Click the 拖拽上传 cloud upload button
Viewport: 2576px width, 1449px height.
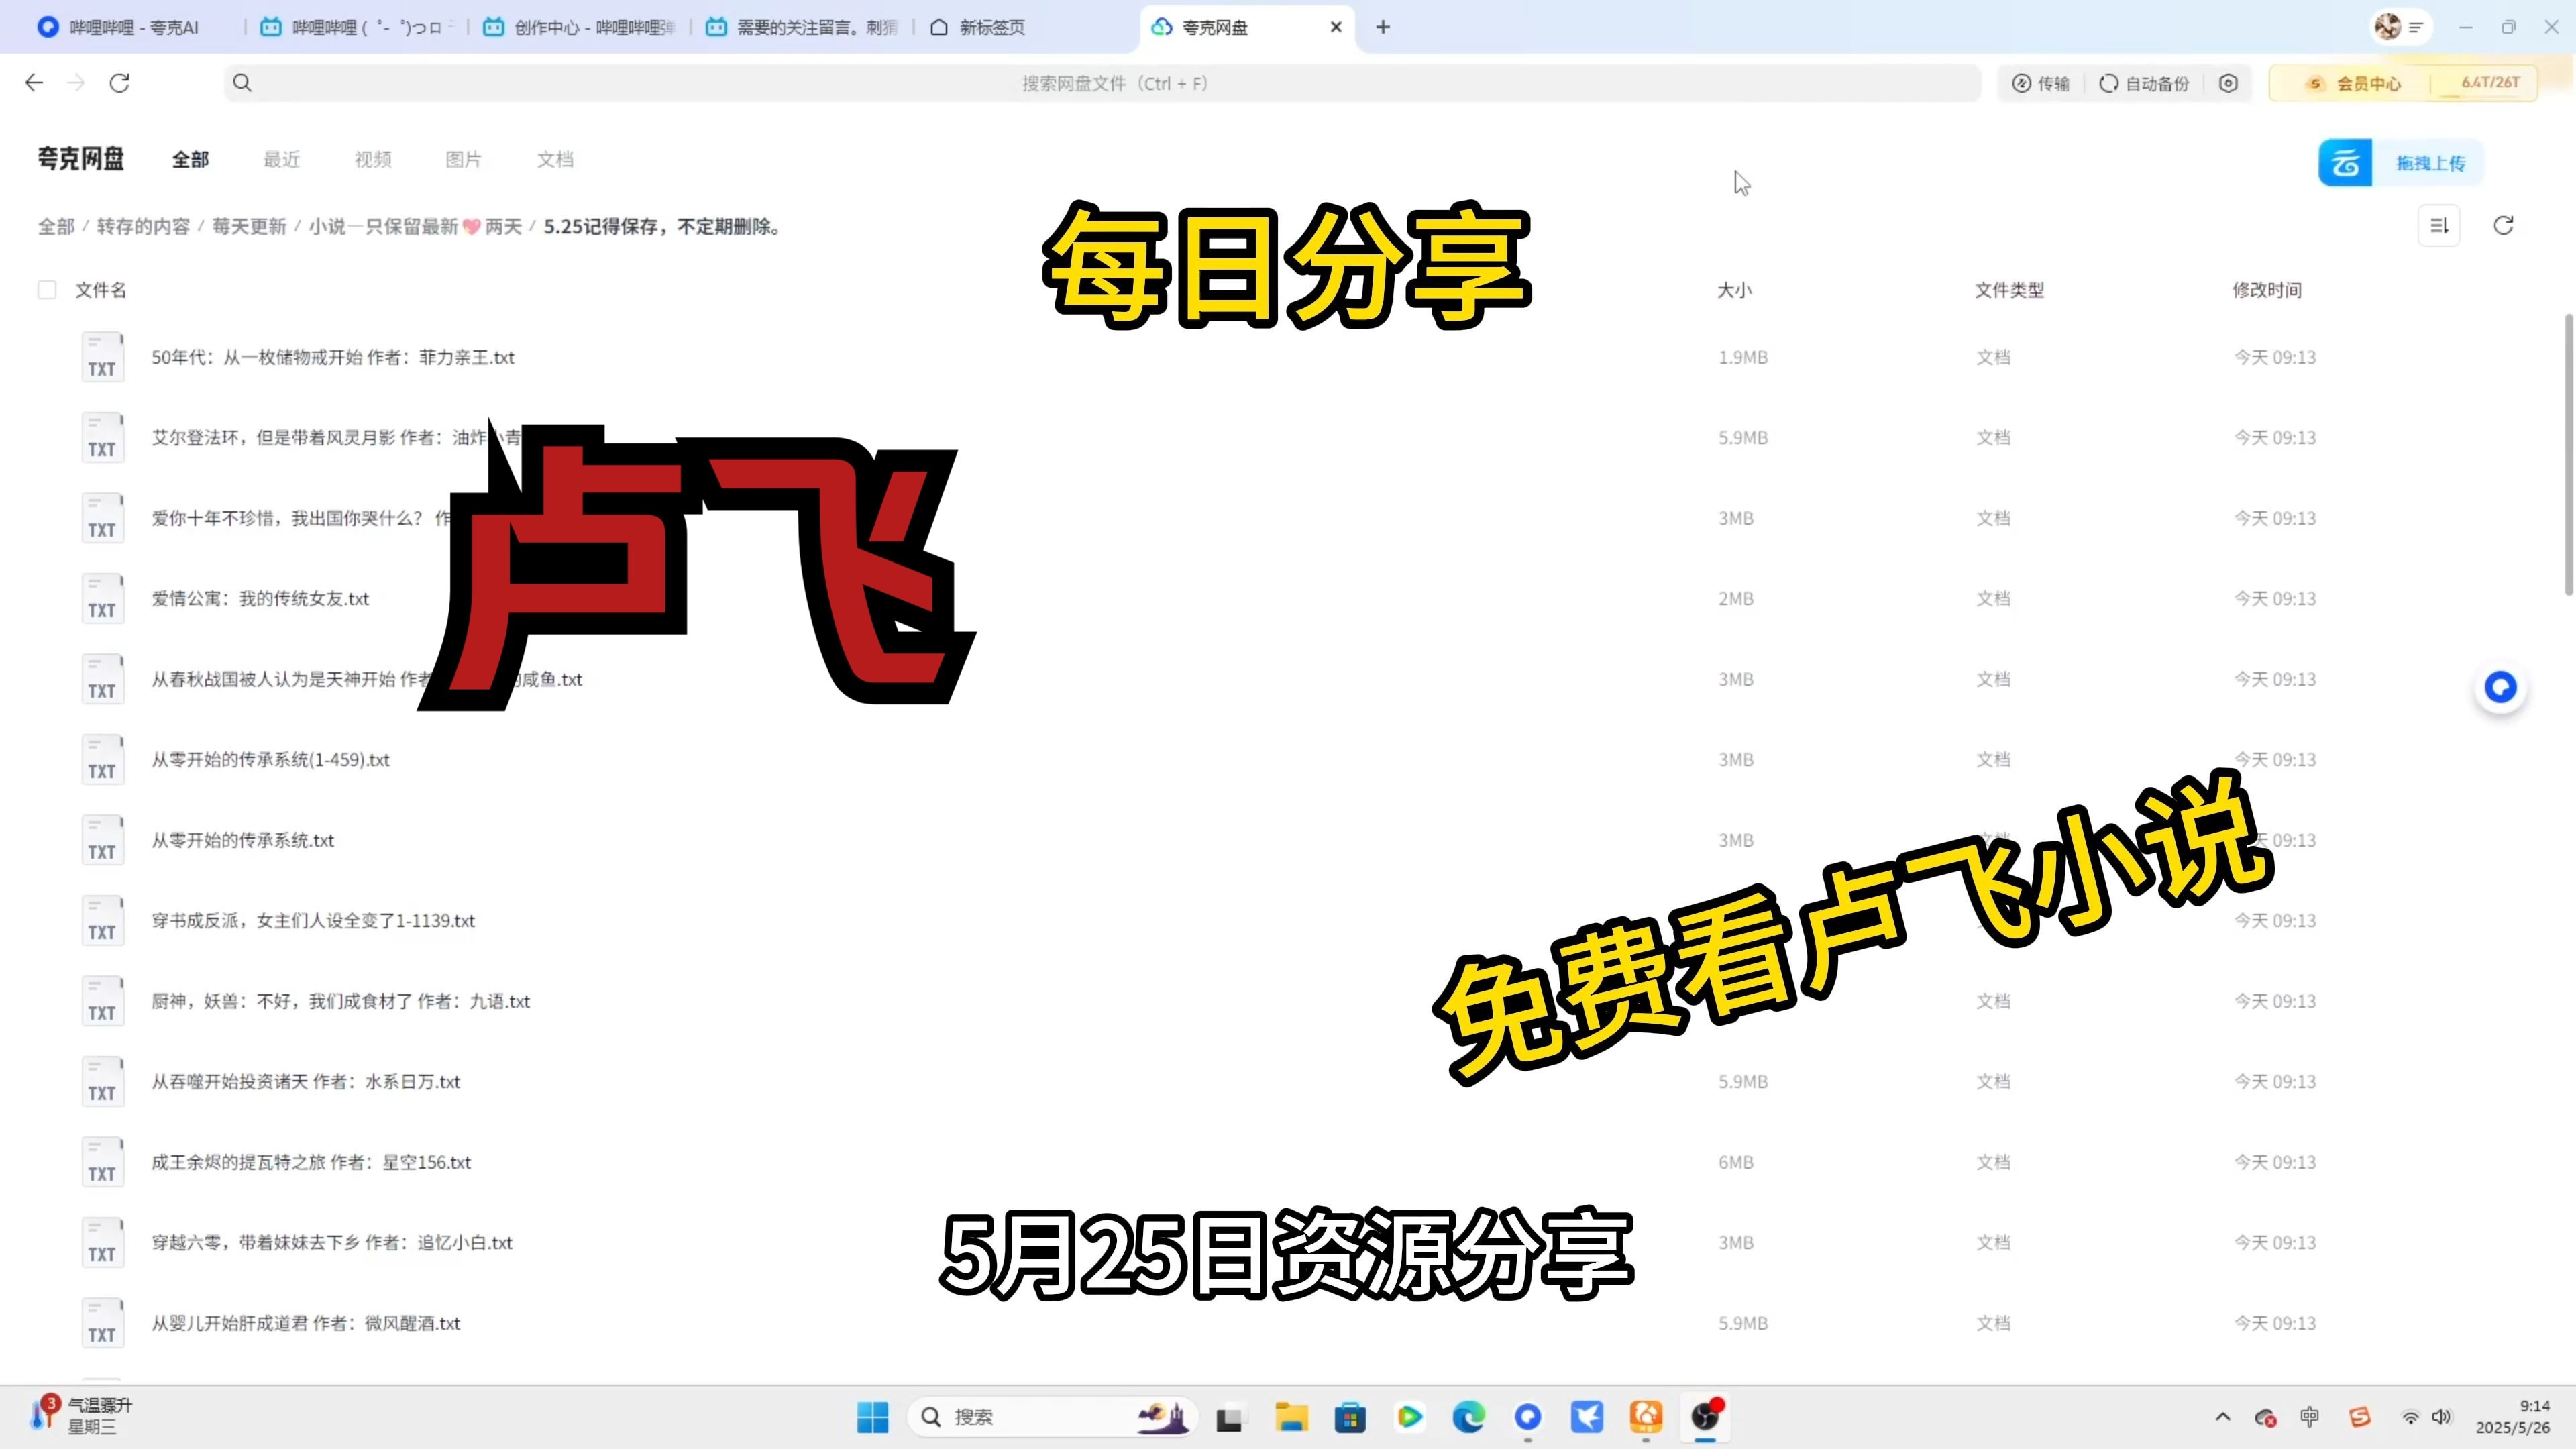tap(2401, 163)
